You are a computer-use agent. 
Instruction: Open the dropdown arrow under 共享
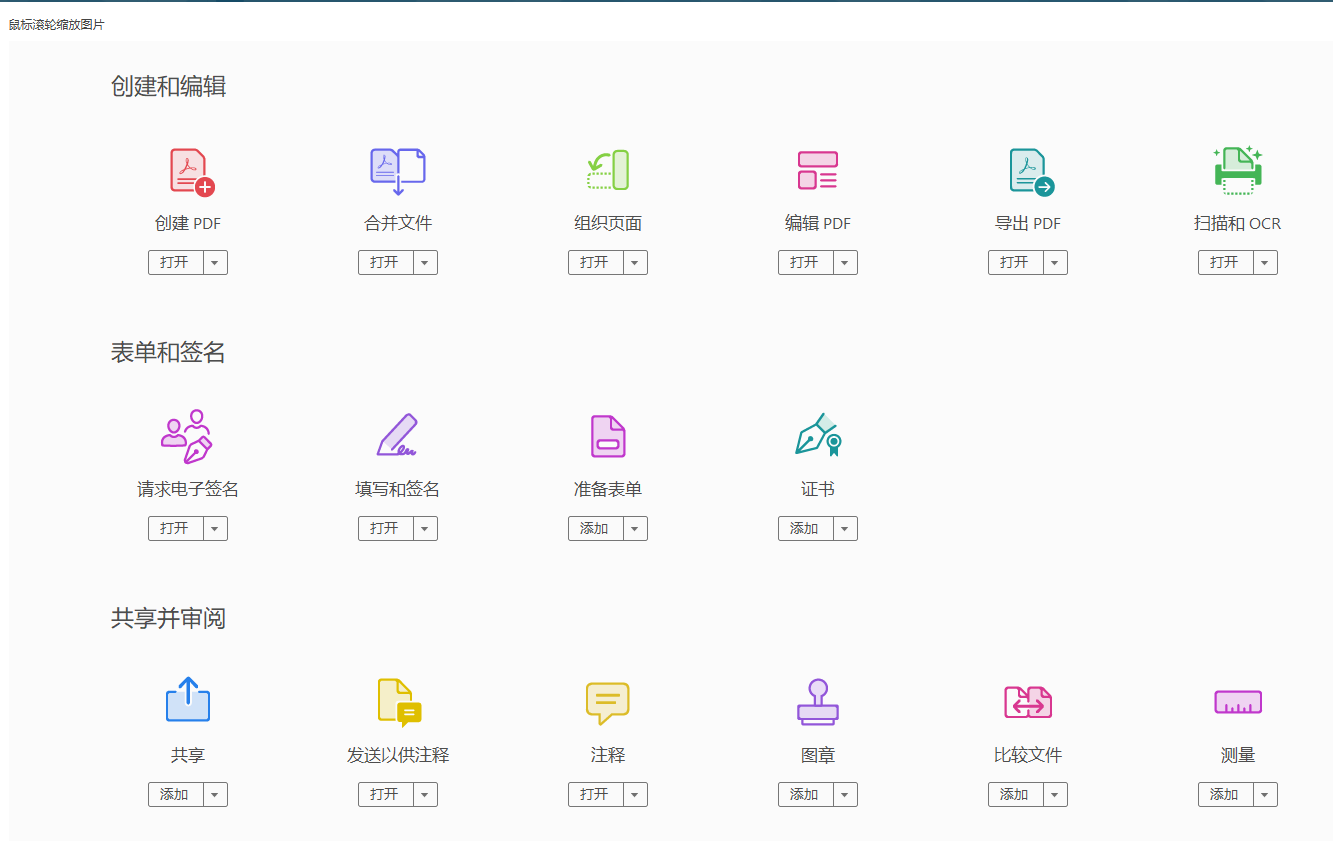[216, 795]
